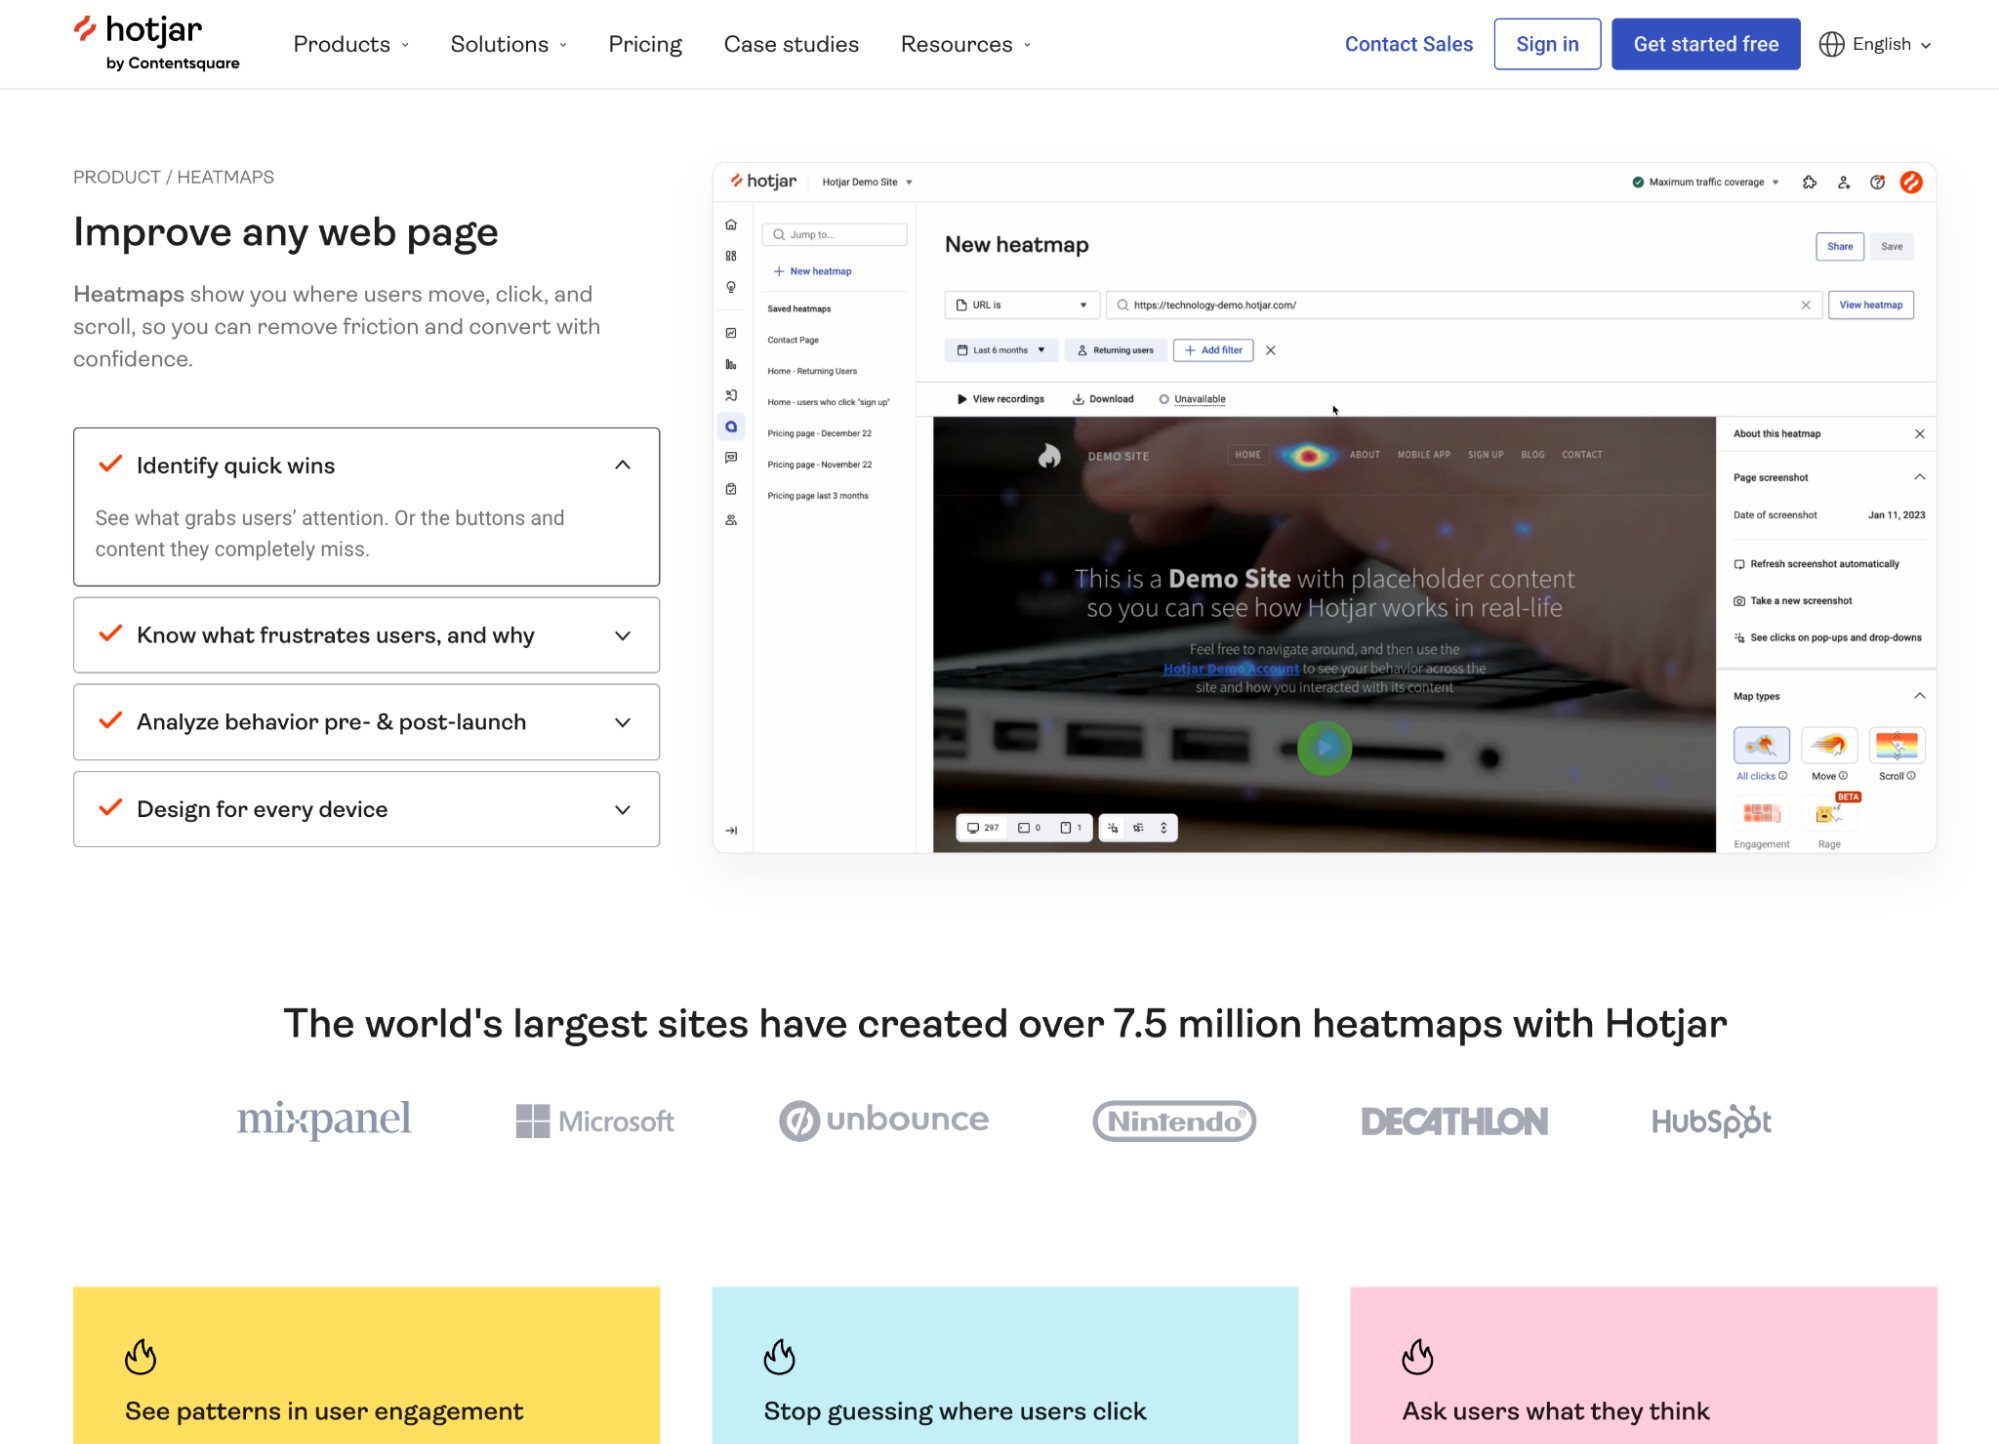
Task: Select the Engagement map type
Action: (x=1761, y=822)
